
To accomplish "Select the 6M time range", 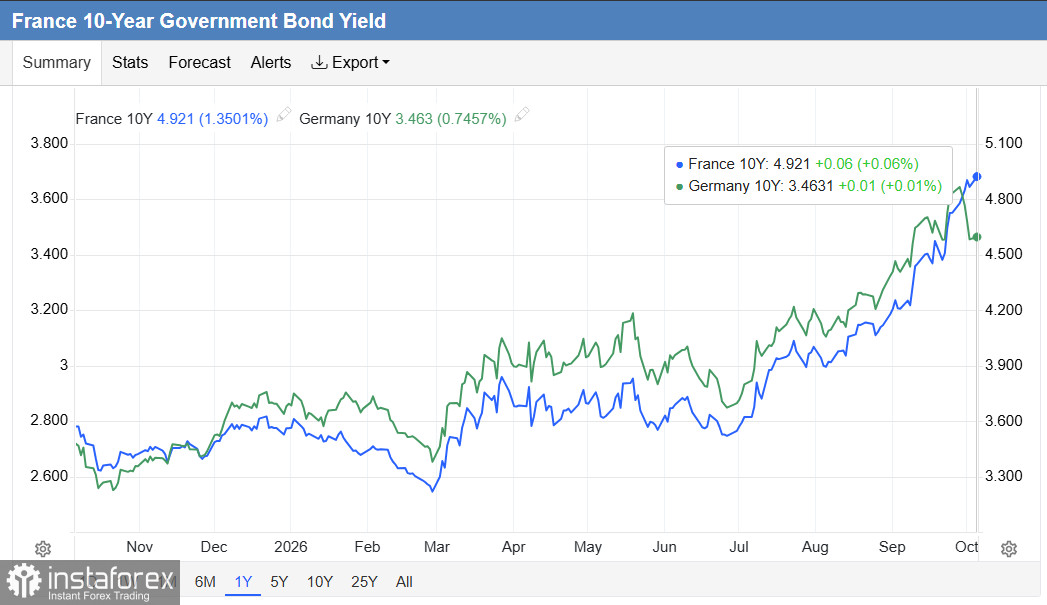I will coord(205,582).
